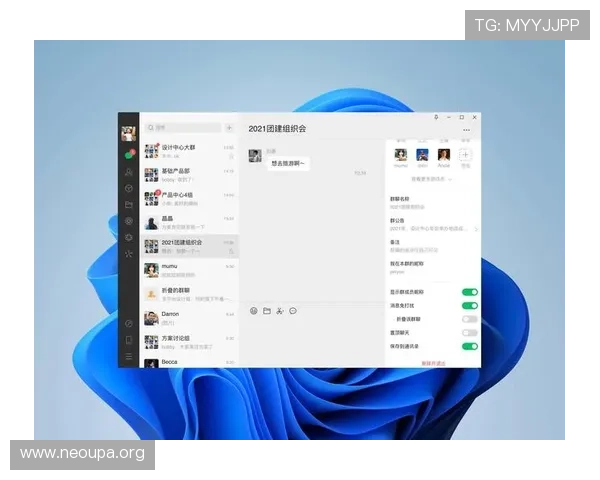Click the red 删除并退出 link
The width and height of the screenshot is (600, 480).
click(433, 363)
